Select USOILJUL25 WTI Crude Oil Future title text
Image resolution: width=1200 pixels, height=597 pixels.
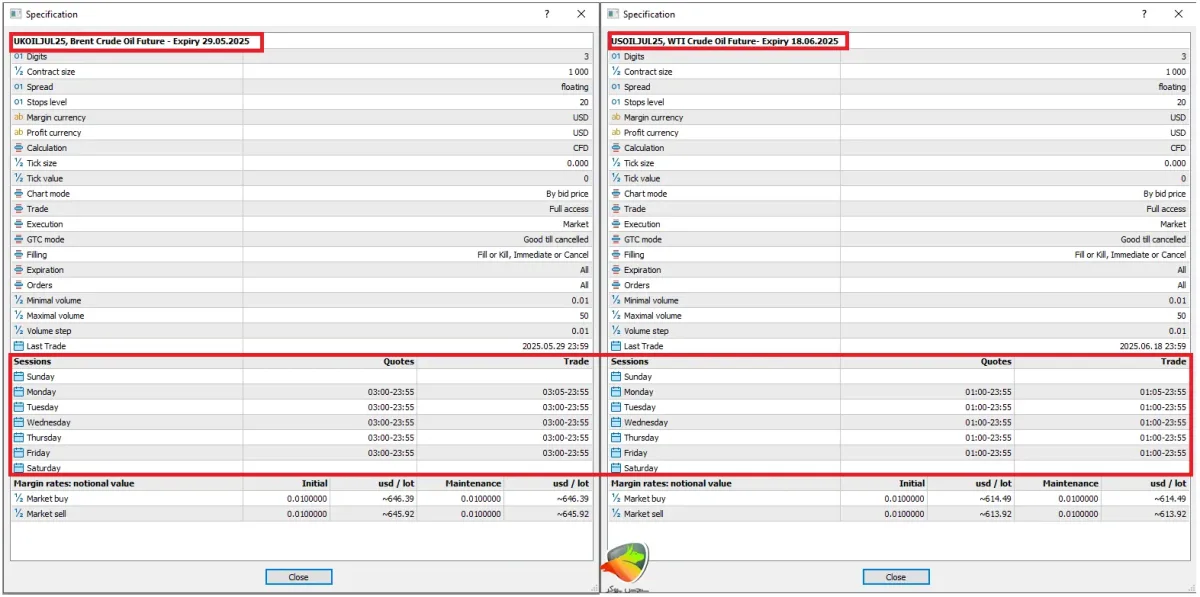pos(725,41)
